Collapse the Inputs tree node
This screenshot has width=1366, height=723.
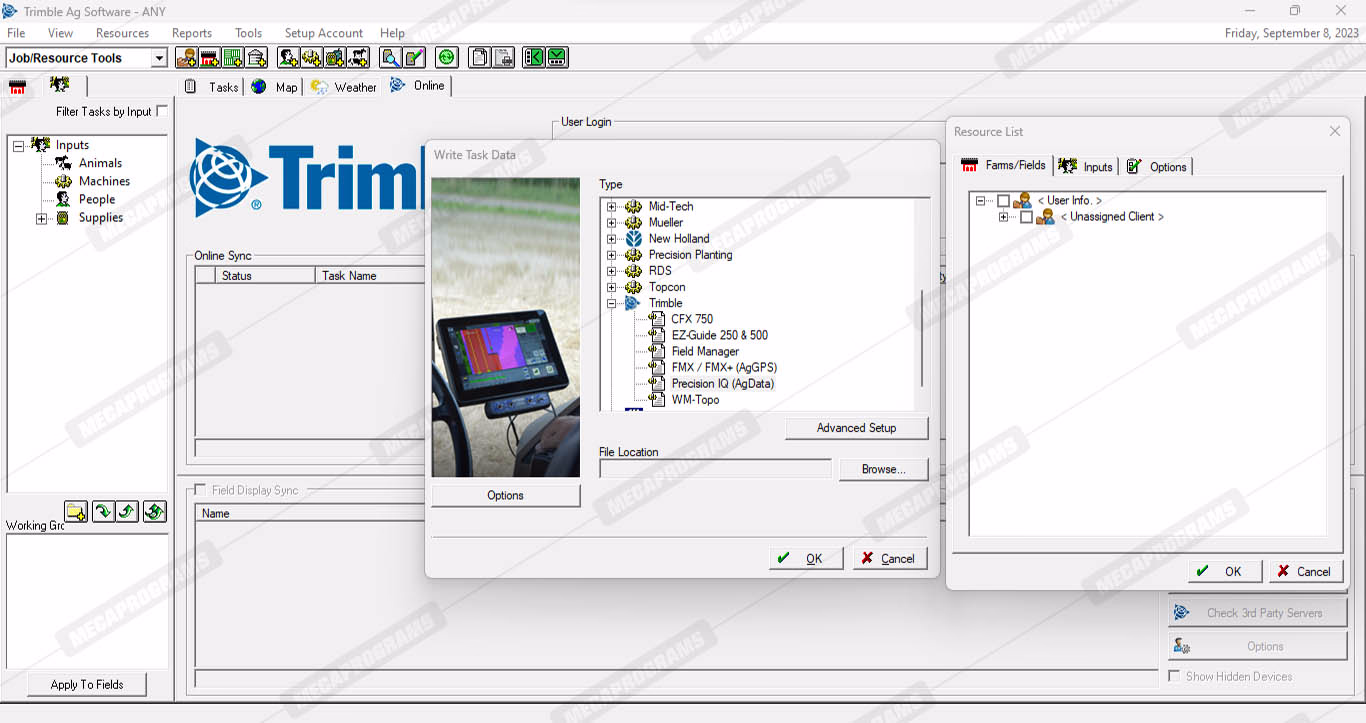click(x=18, y=146)
